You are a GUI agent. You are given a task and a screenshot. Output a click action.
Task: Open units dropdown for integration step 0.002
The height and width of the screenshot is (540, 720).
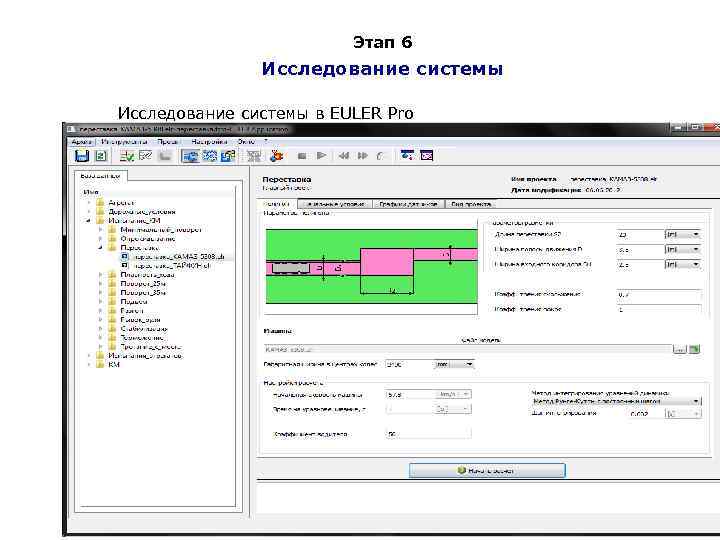683,414
